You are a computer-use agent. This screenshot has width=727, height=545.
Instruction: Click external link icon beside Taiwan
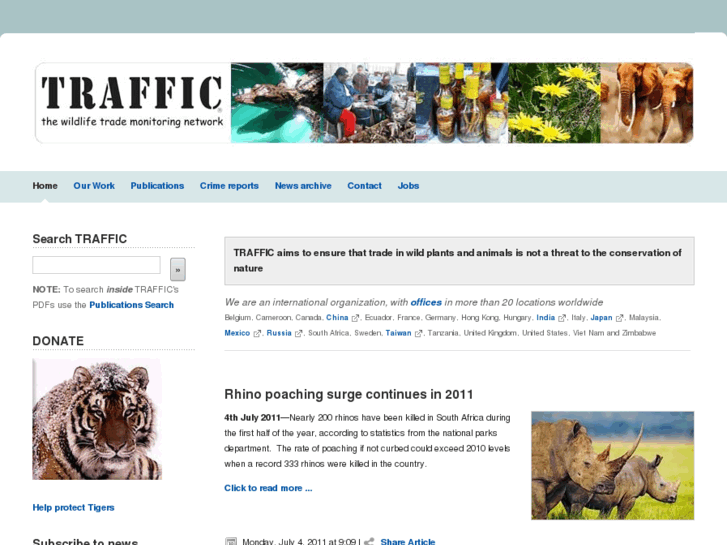coord(418,333)
